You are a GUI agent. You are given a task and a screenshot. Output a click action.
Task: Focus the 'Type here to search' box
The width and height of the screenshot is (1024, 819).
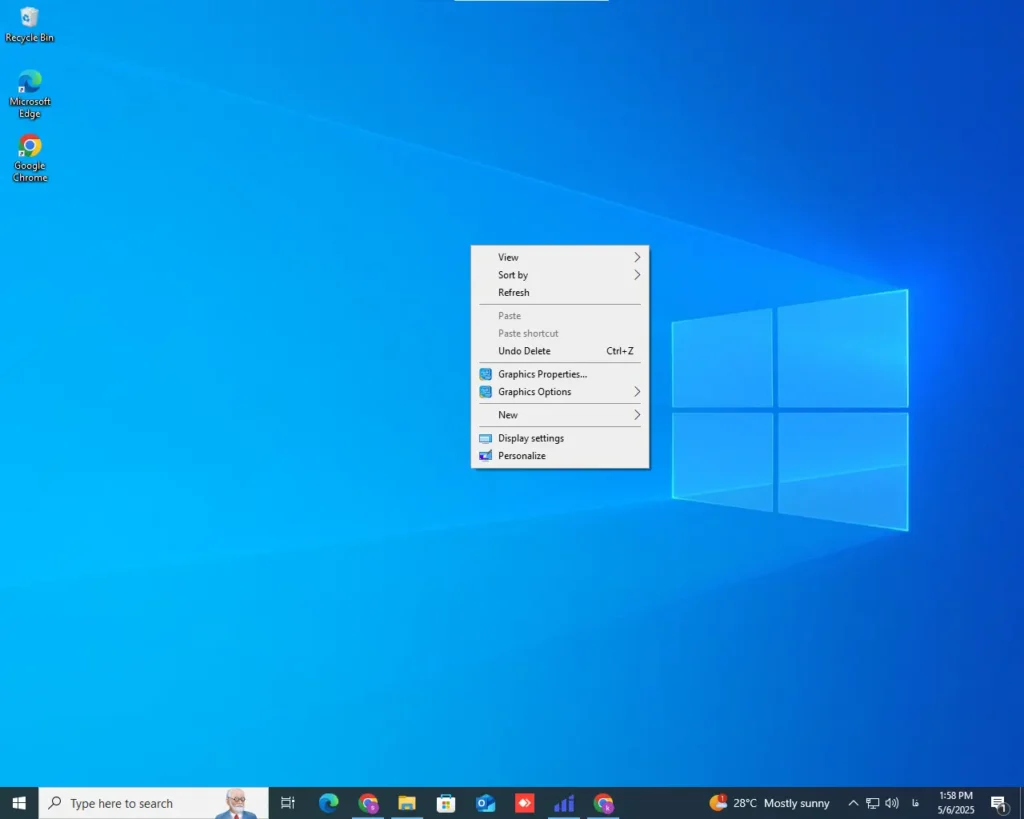[153, 803]
